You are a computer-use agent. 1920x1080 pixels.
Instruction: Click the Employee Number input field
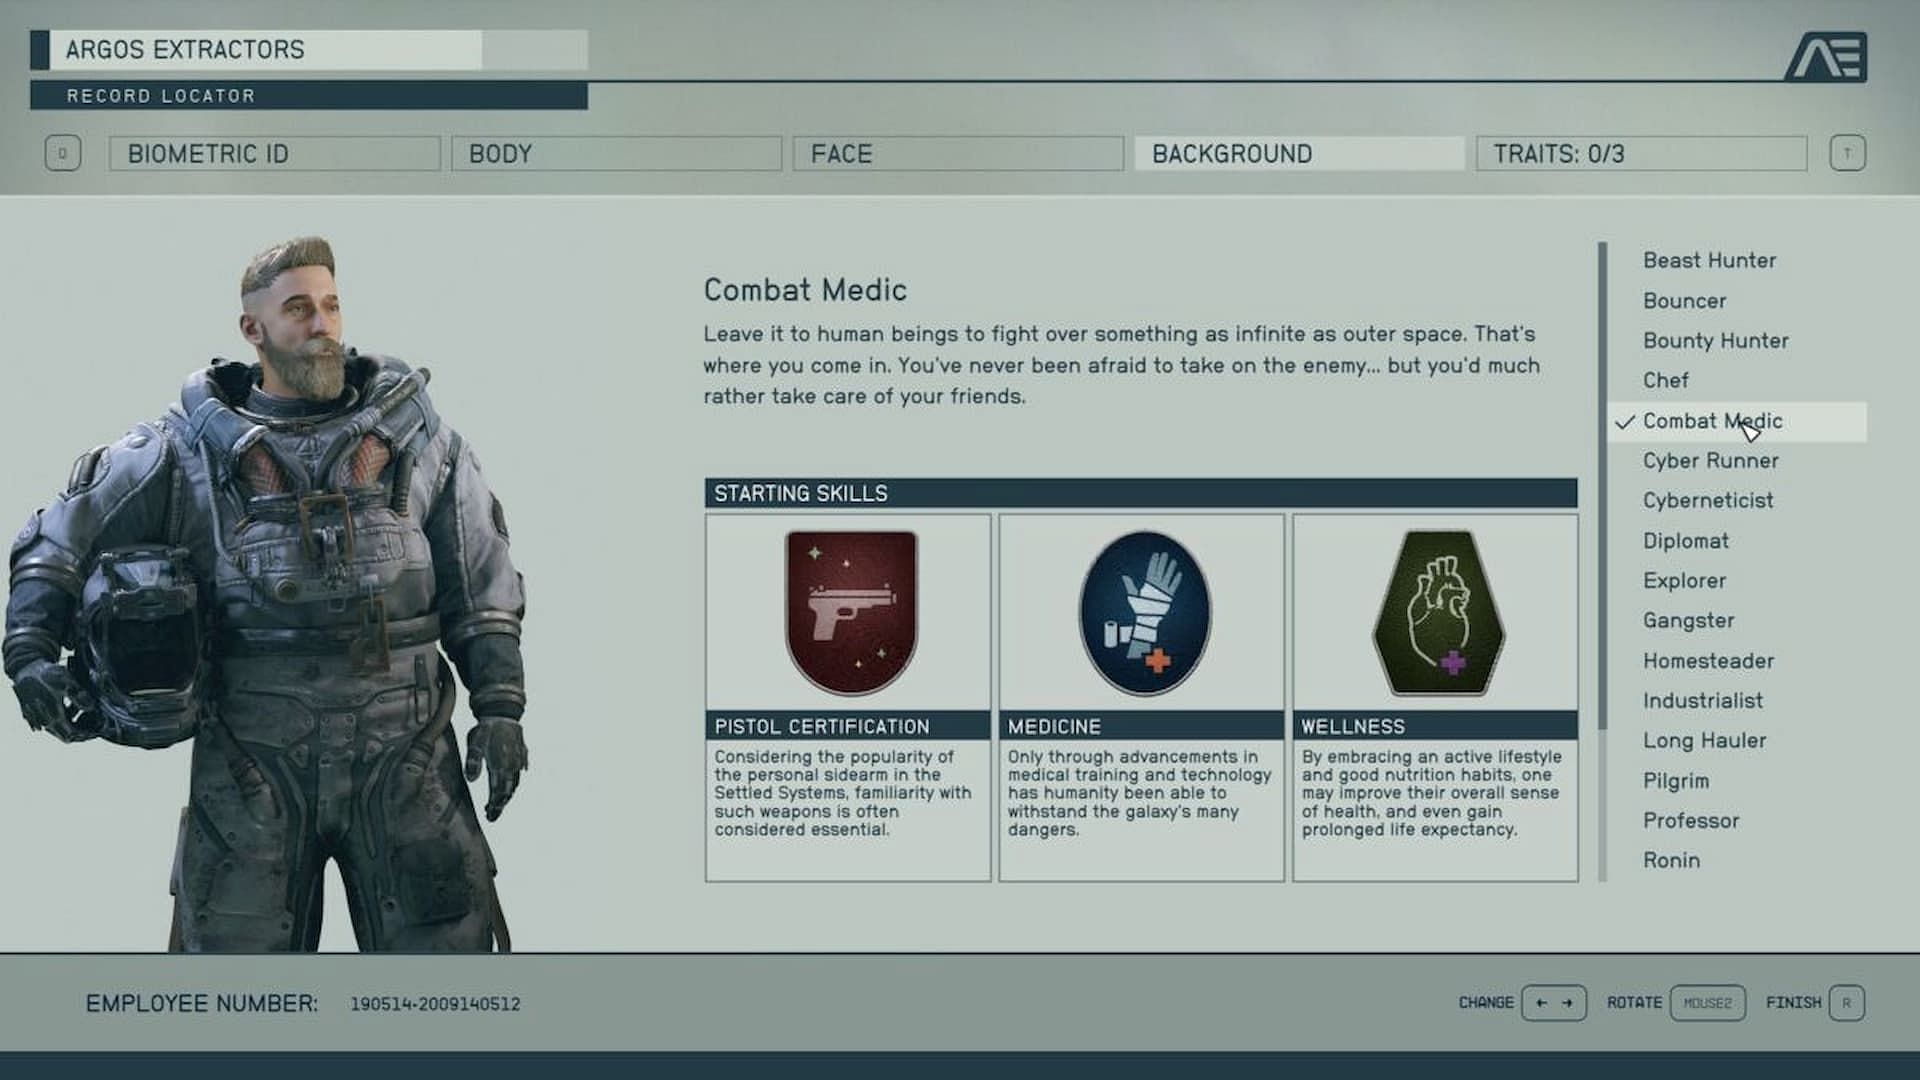click(x=435, y=1002)
